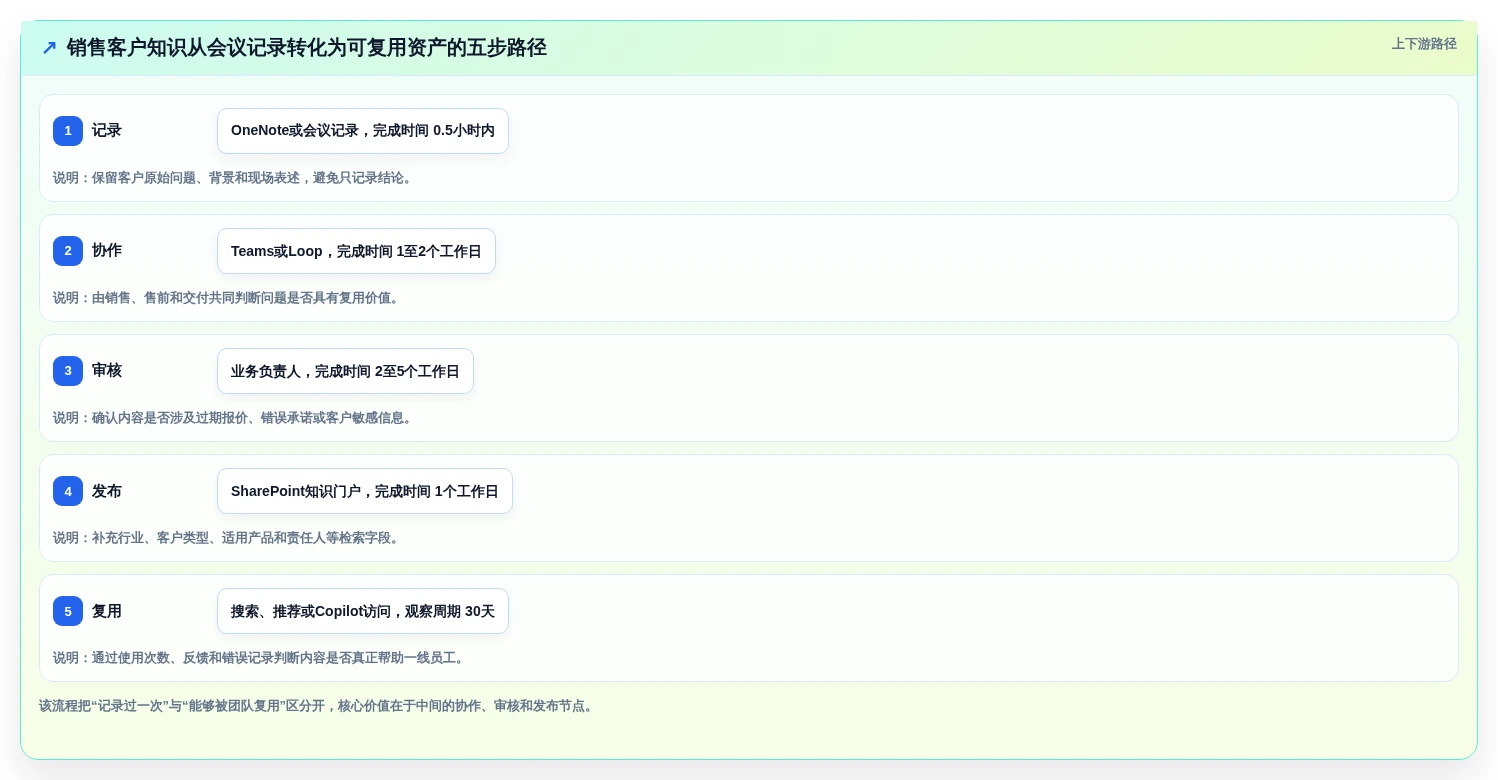Select step number 4 badge
The image size is (1498, 780).
click(x=68, y=491)
